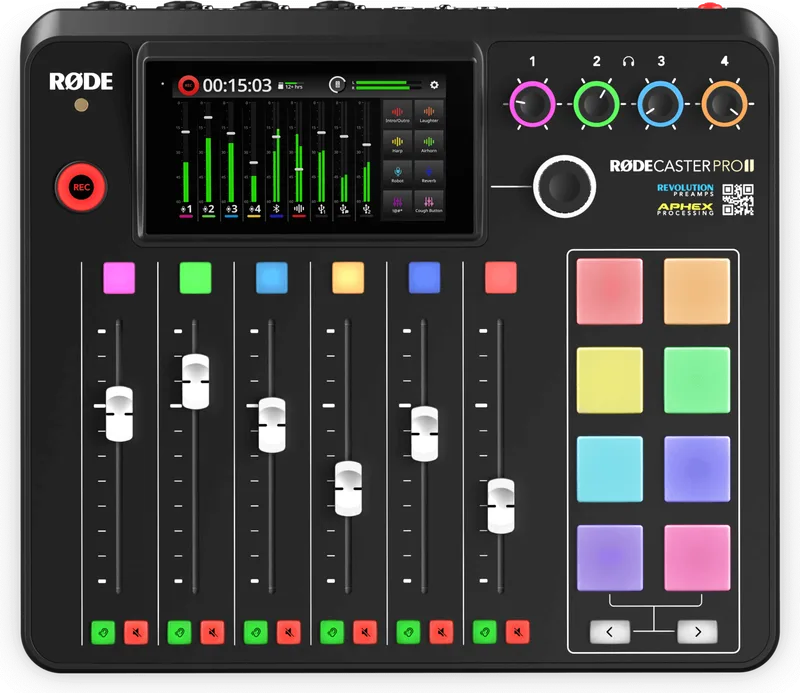The width and height of the screenshot is (800, 693).
Task: Click the fifth channel's physical fader knob
Action: click(424, 434)
